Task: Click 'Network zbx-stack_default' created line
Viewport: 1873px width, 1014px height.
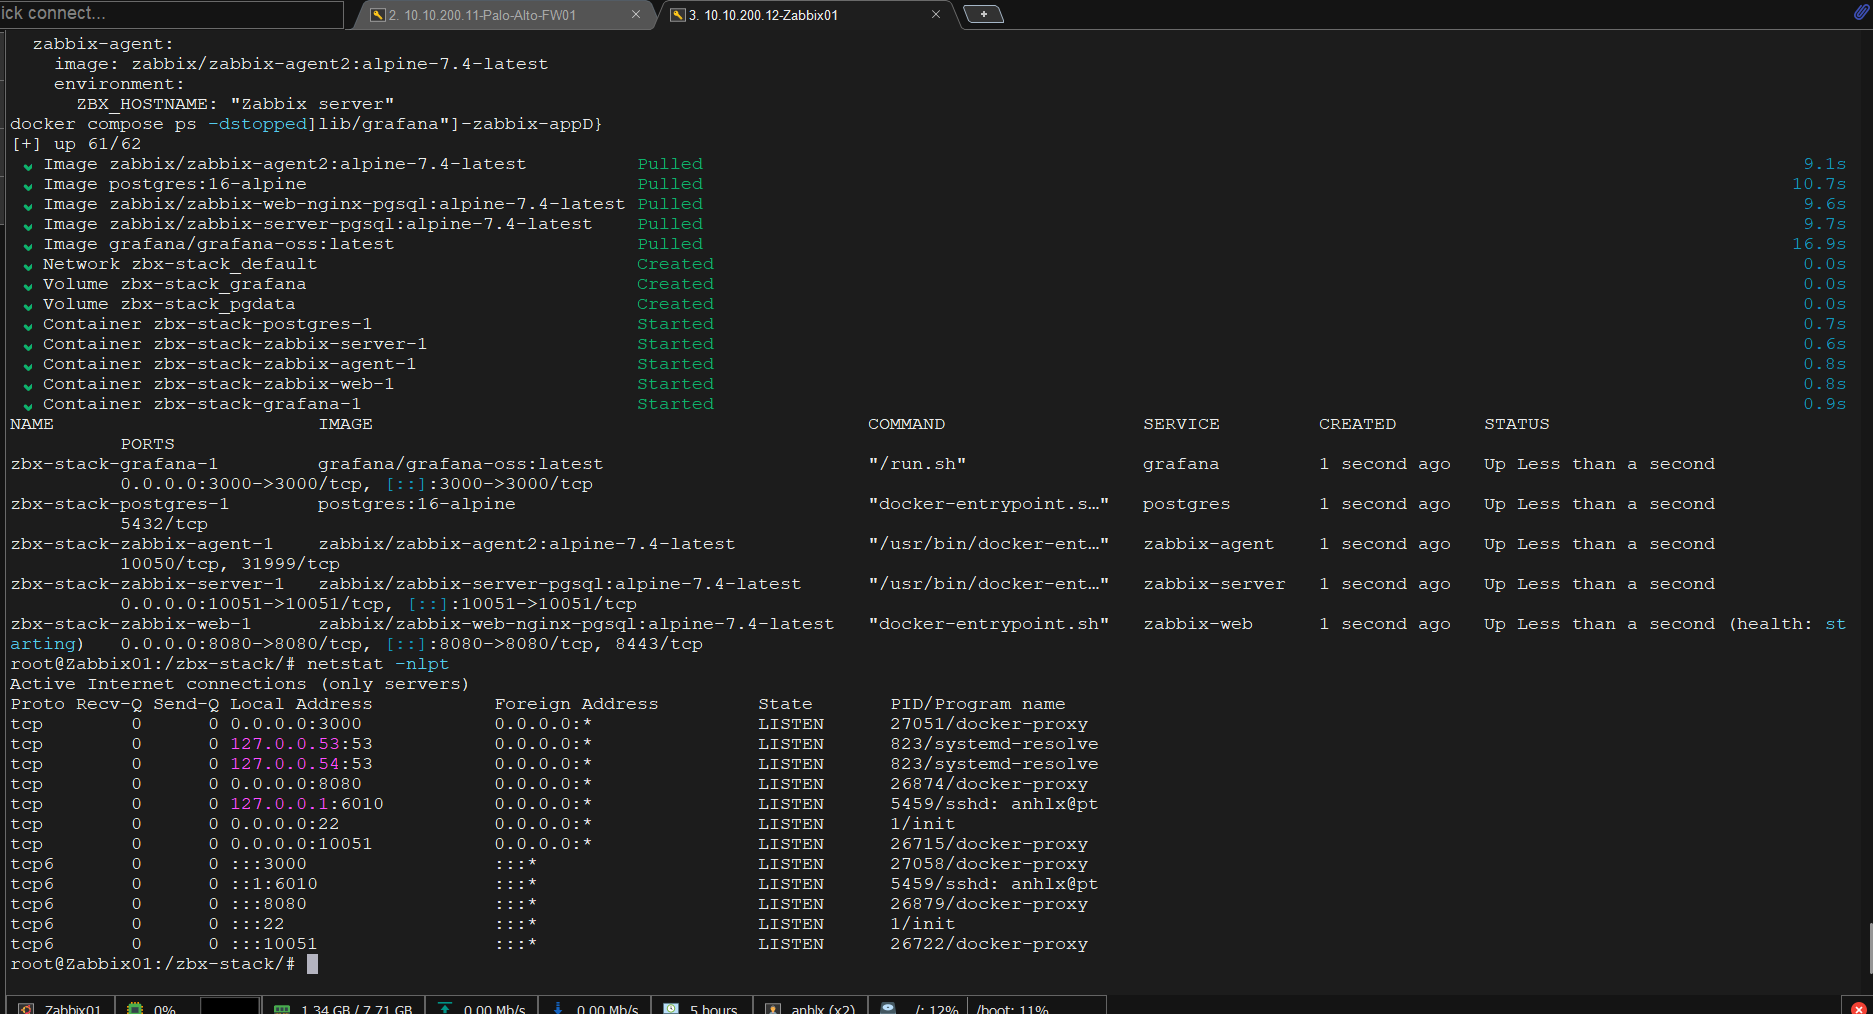Action: click(180, 264)
